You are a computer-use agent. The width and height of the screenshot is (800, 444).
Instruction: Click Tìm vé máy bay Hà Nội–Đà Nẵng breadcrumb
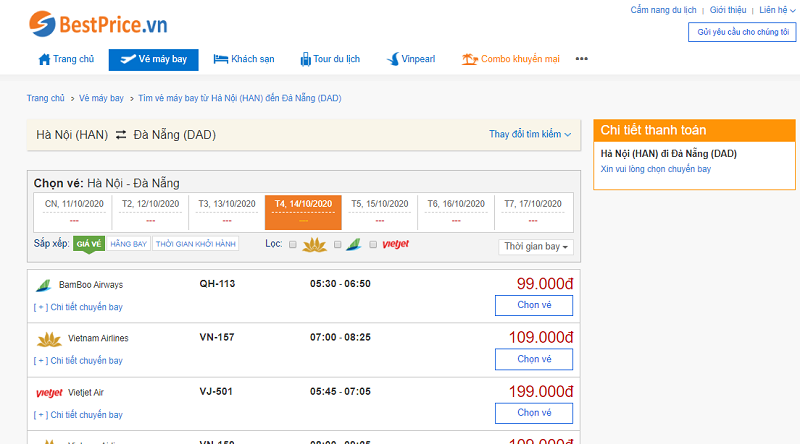240,98
